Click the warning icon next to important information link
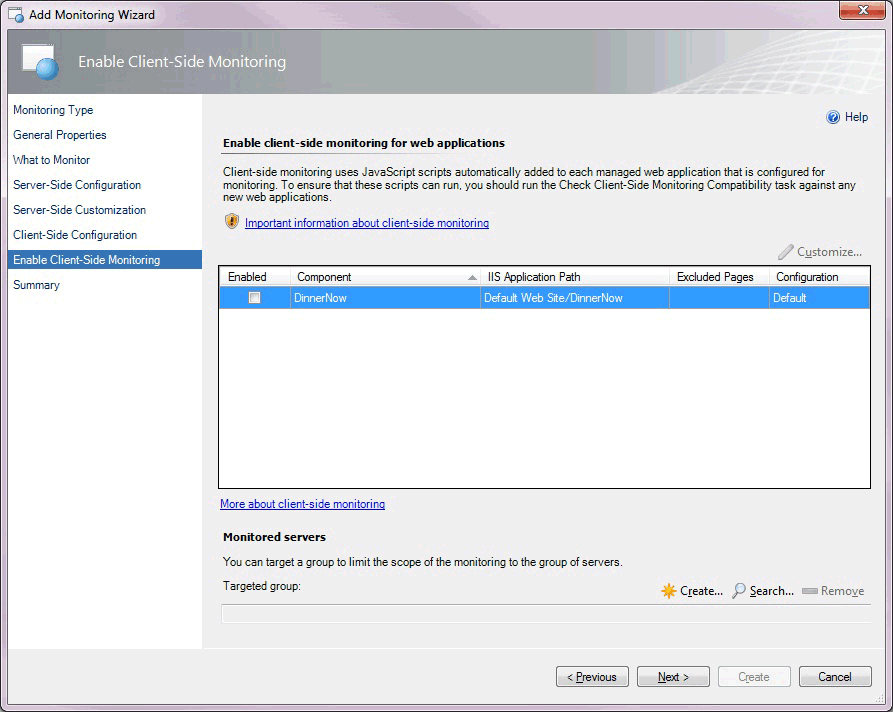This screenshot has width=893, height=712. (x=230, y=223)
